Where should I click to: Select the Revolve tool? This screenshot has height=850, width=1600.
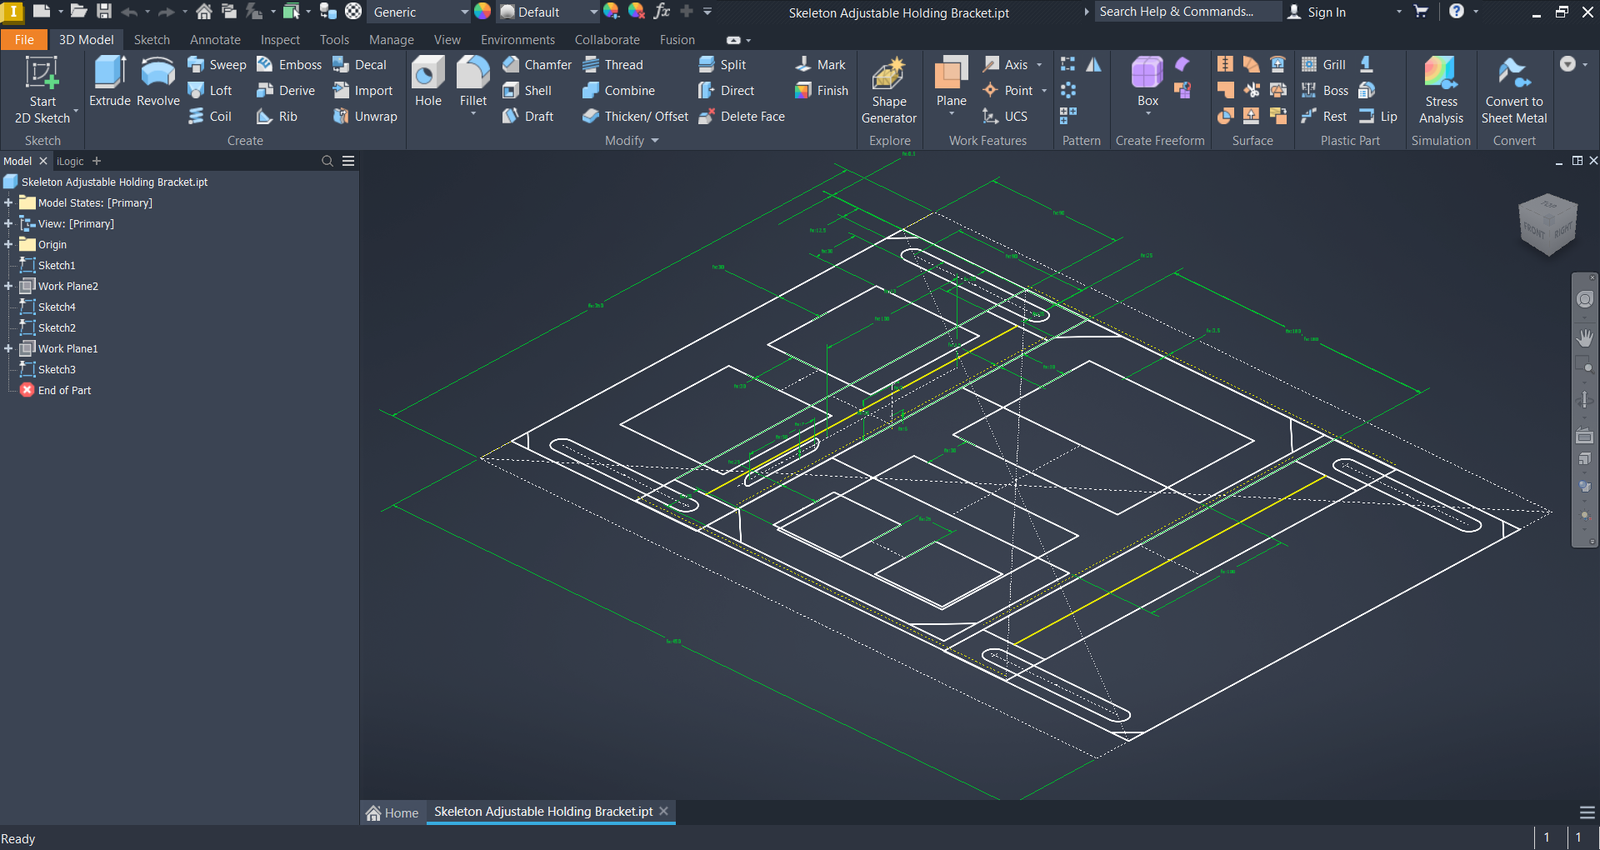click(x=158, y=81)
